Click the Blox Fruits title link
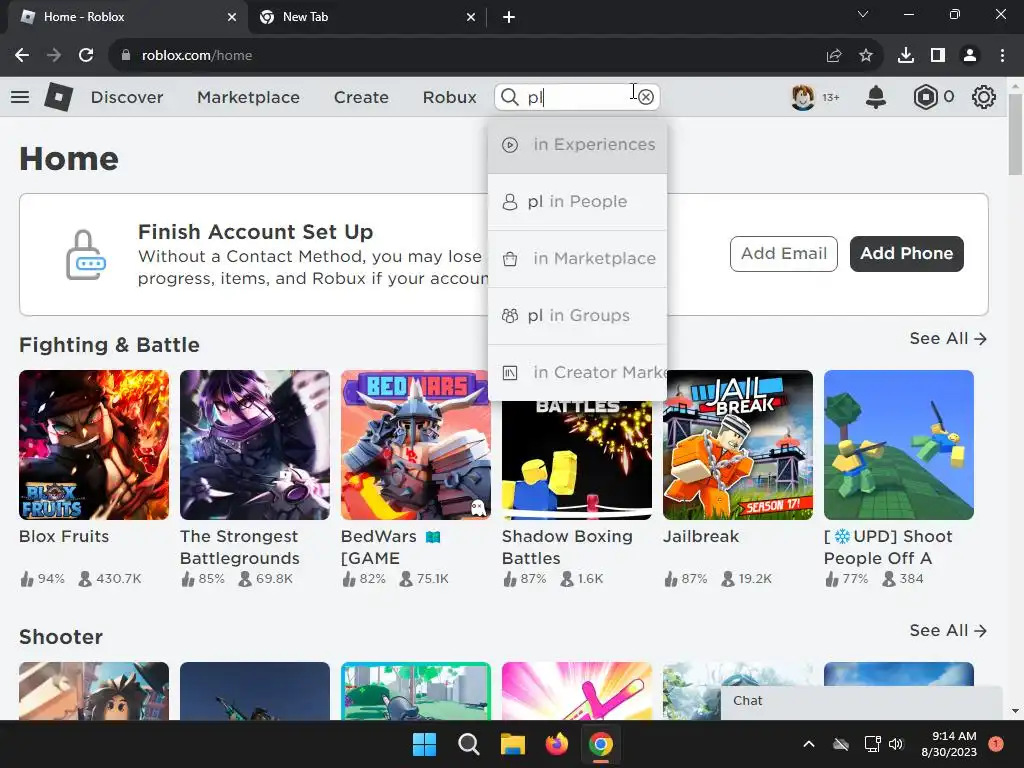Image resolution: width=1024 pixels, height=768 pixels. (x=64, y=536)
